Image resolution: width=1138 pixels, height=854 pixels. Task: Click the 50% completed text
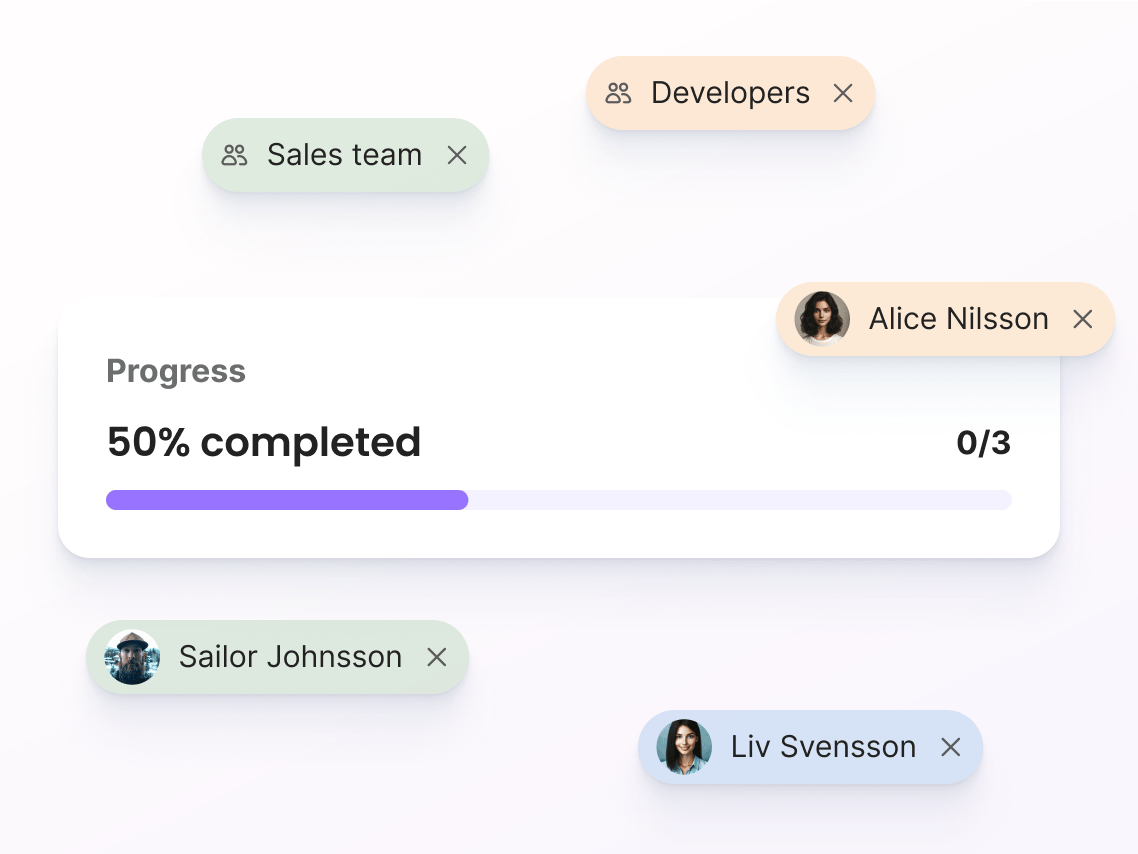[263, 442]
